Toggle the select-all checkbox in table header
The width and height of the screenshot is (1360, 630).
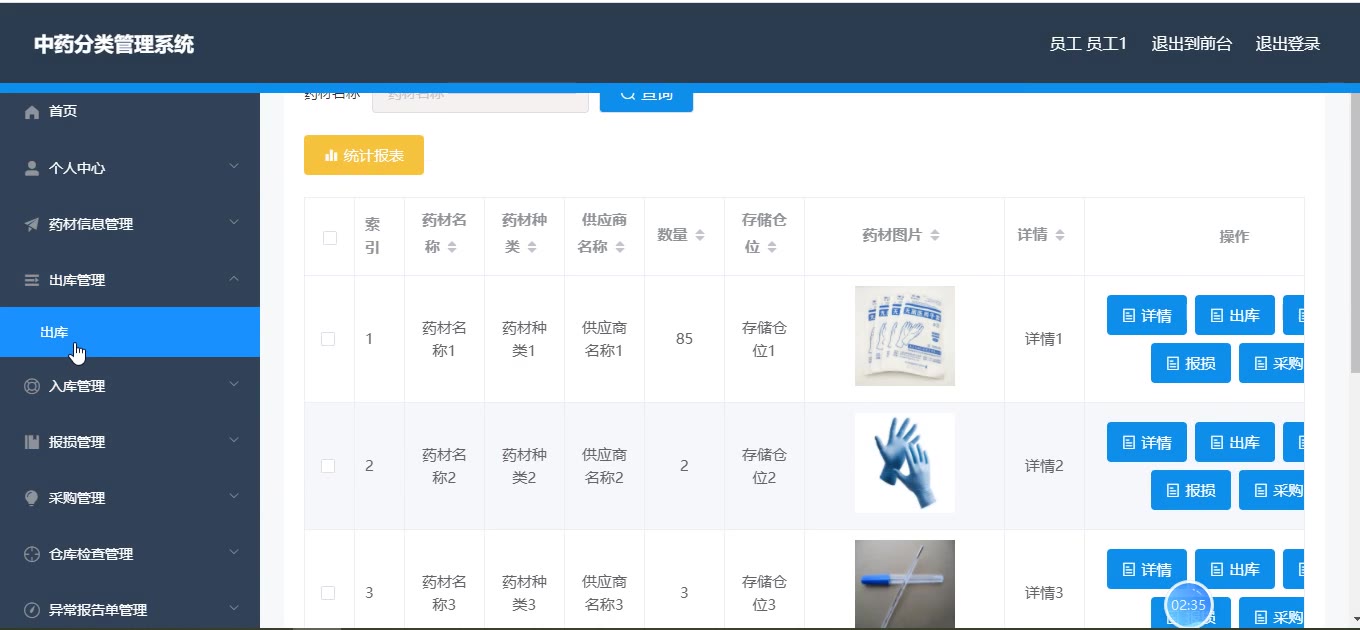(x=329, y=238)
